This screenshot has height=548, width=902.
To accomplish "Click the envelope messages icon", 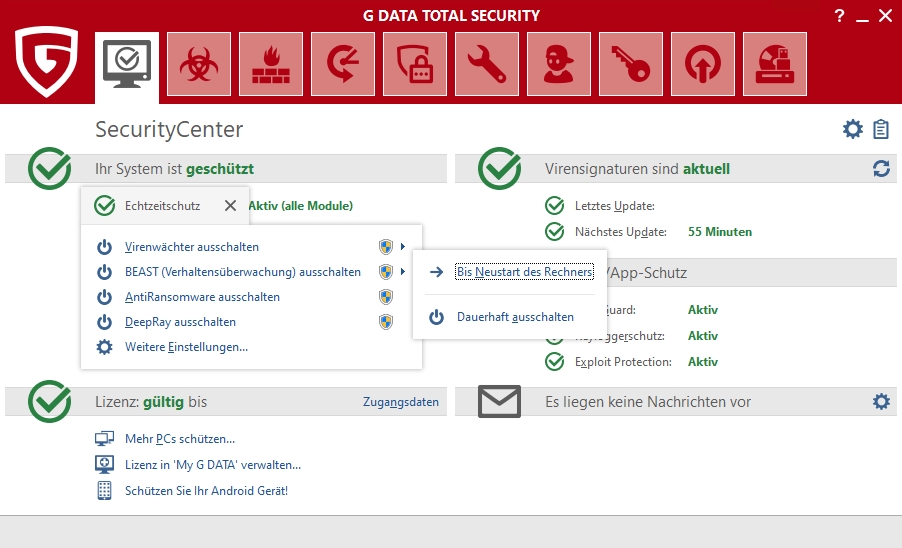I will coord(499,401).
